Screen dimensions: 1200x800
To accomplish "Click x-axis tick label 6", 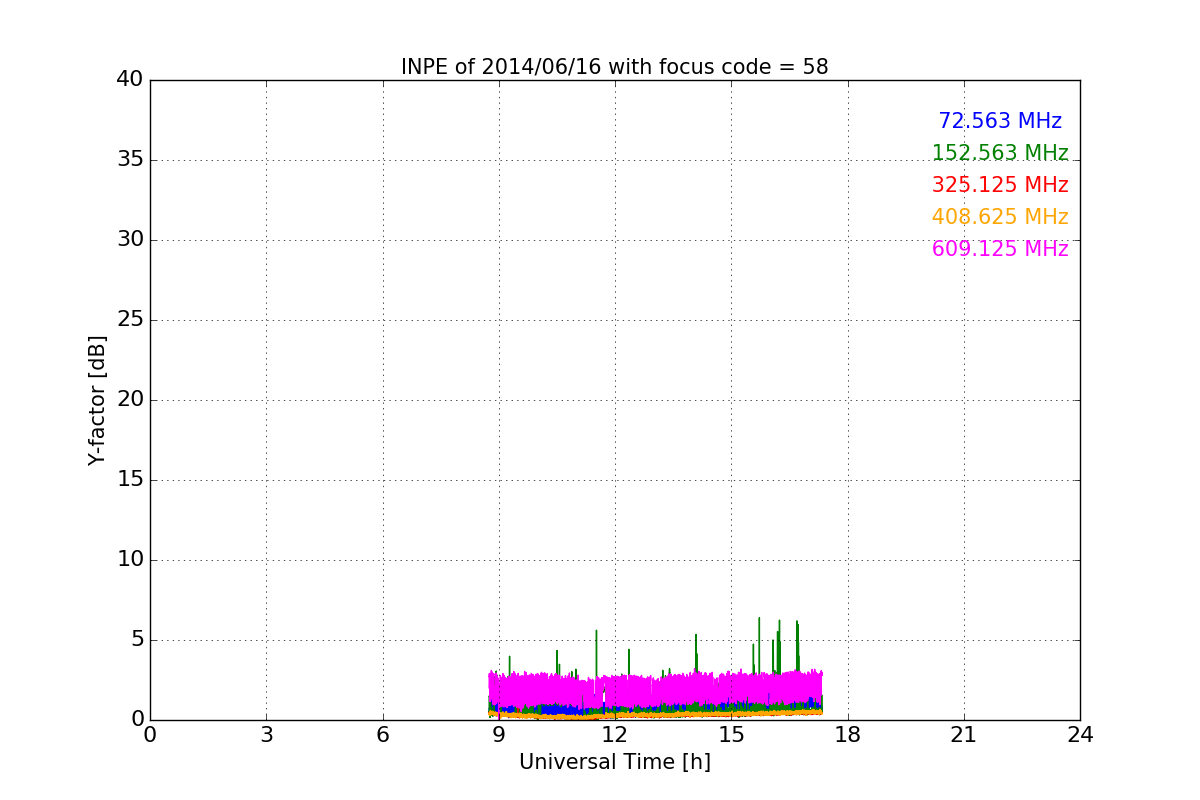I will click(382, 735).
